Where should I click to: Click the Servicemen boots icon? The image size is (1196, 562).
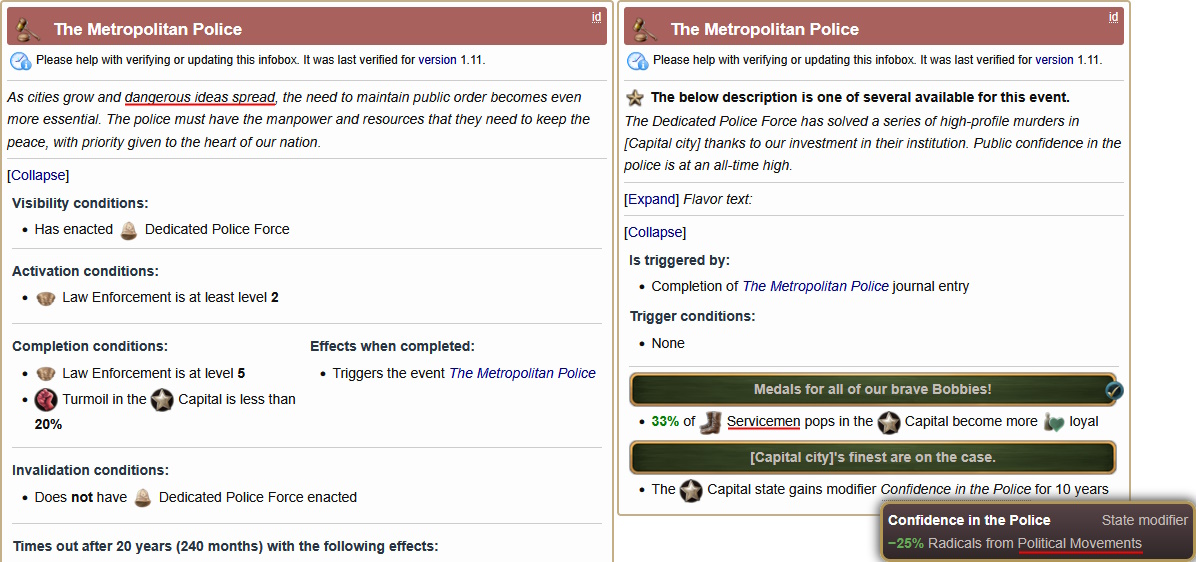coord(710,422)
